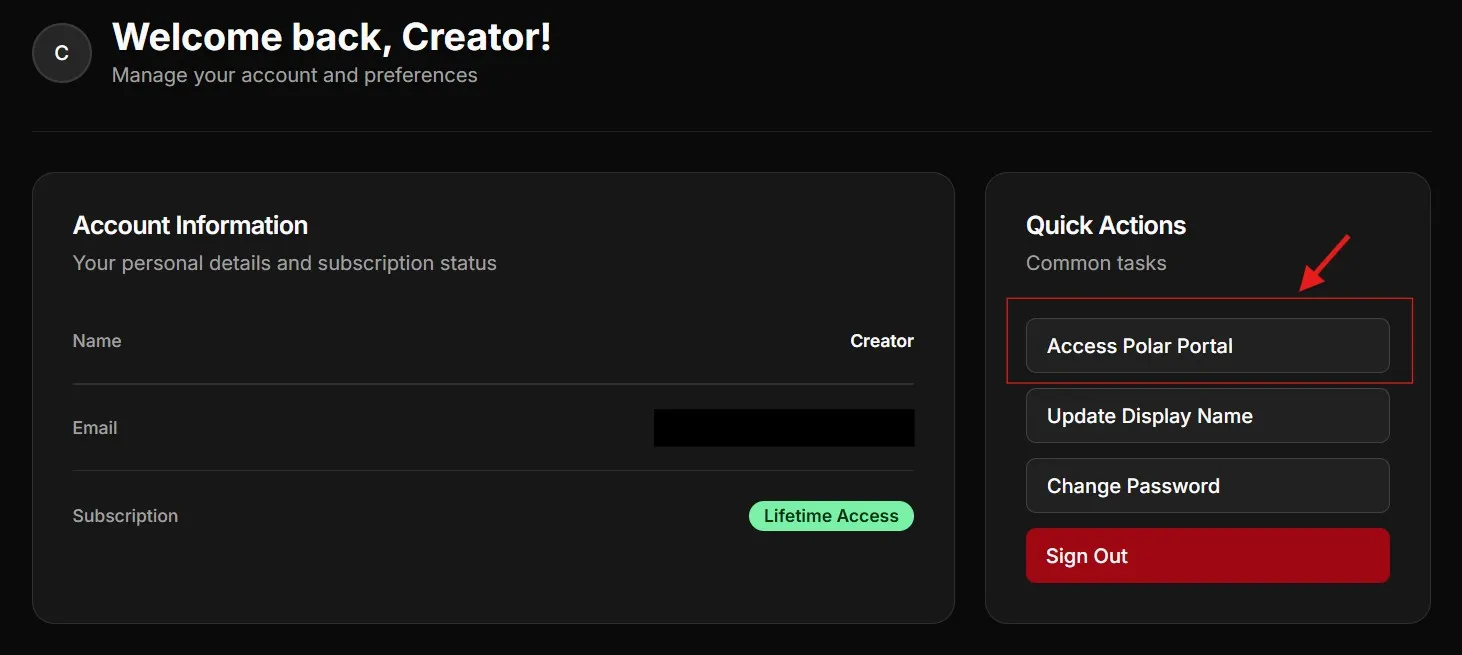Click the green Lifetime Access badge
This screenshot has height=655, width=1462.
(831, 516)
